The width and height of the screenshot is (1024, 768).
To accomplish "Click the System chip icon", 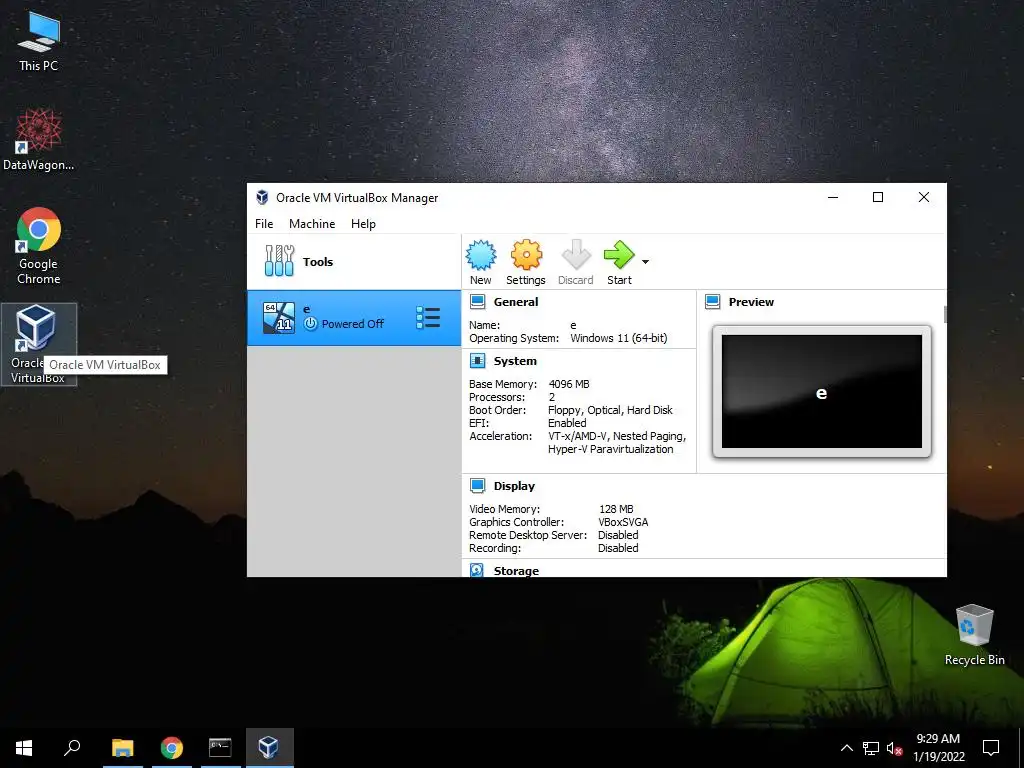I will click(477, 361).
